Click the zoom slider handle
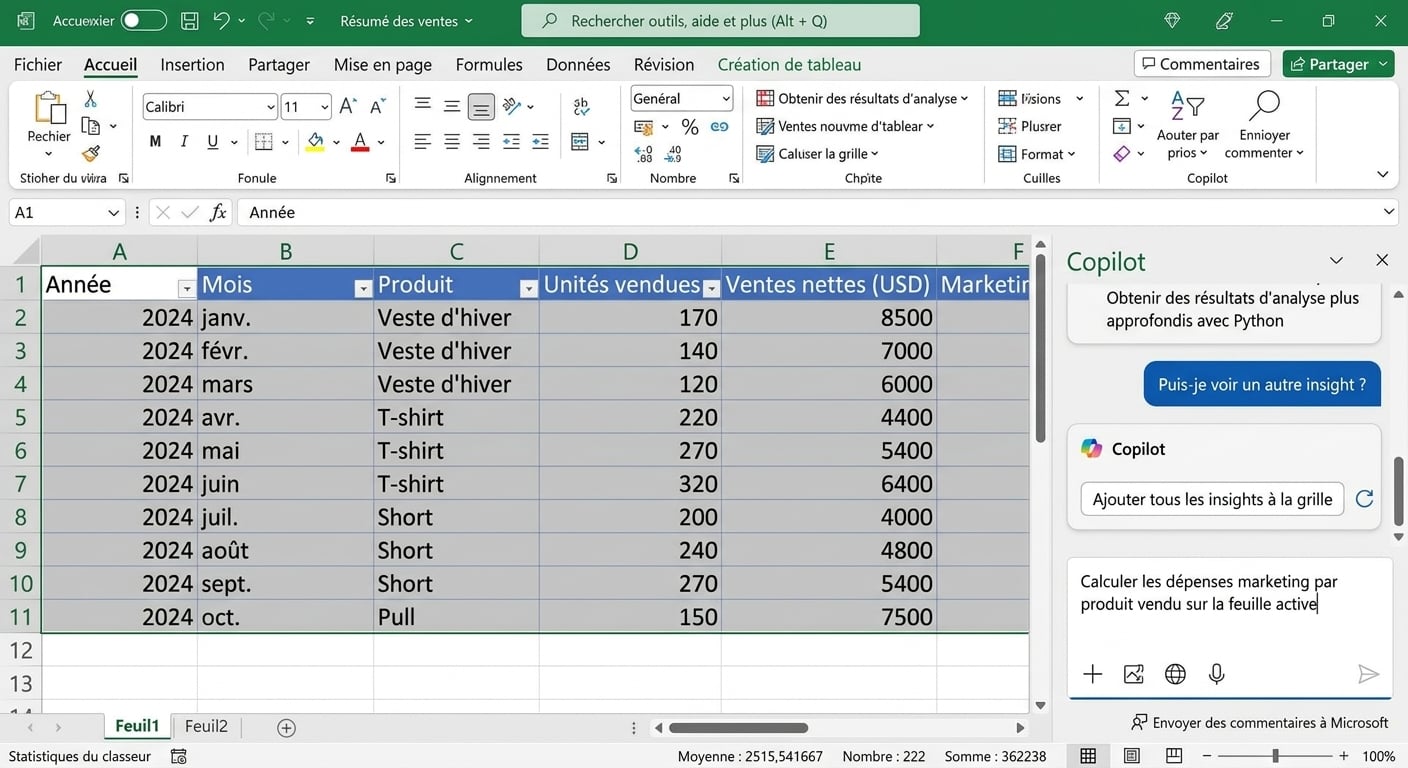Viewport: 1408px width, 768px height. tap(1275, 756)
